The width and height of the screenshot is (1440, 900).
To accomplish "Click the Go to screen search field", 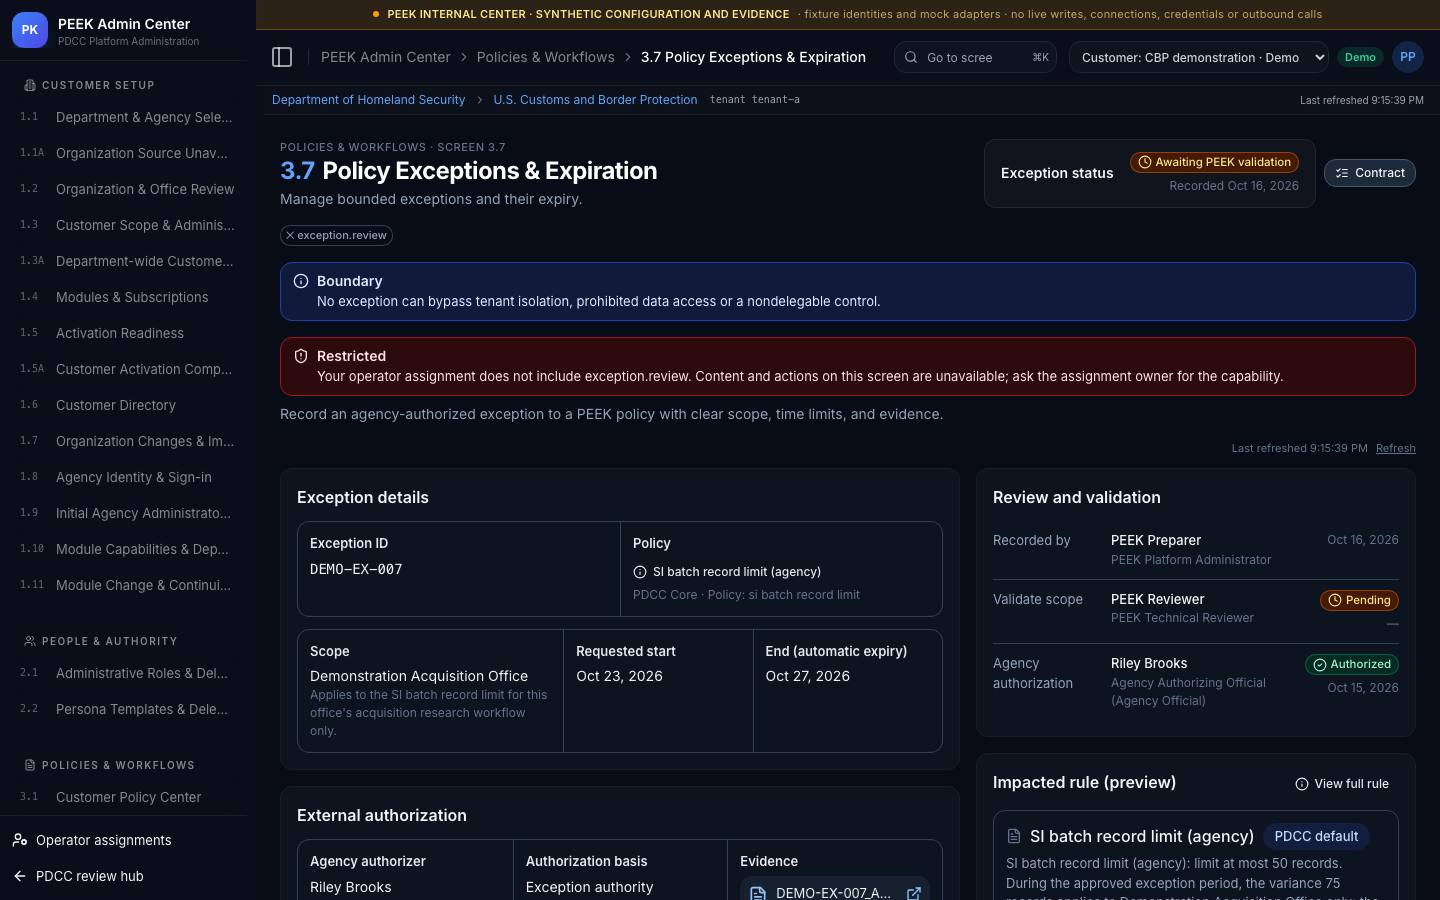I will click(x=976, y=57).
